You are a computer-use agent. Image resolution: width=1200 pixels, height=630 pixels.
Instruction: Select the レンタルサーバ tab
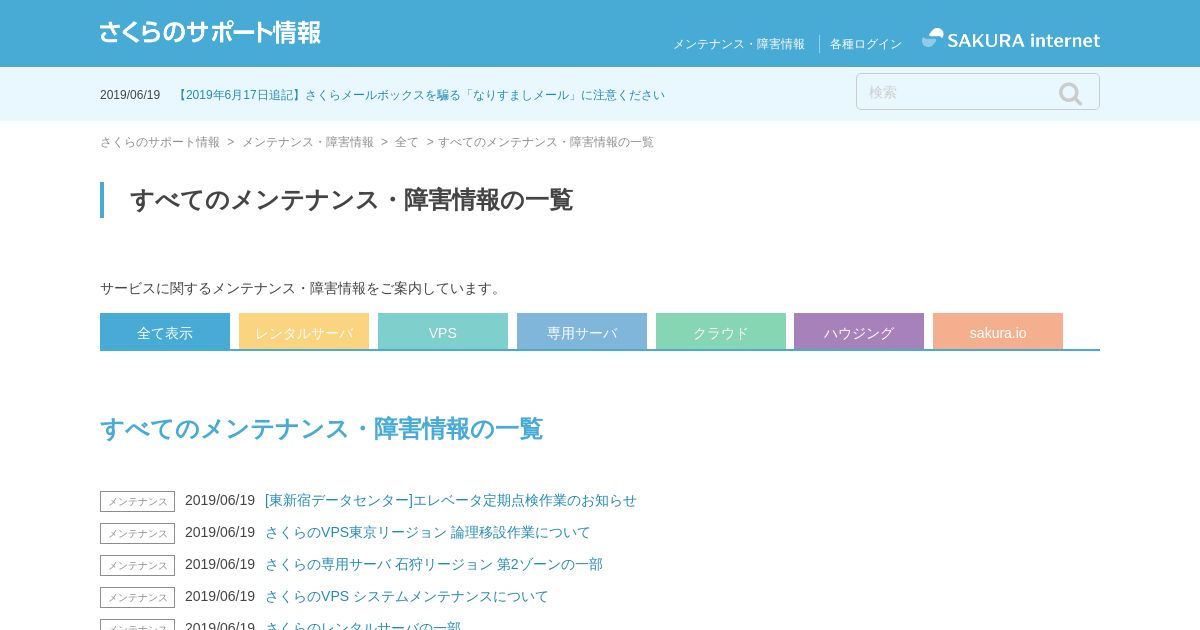pyautogui.click(x=304, y=332)
